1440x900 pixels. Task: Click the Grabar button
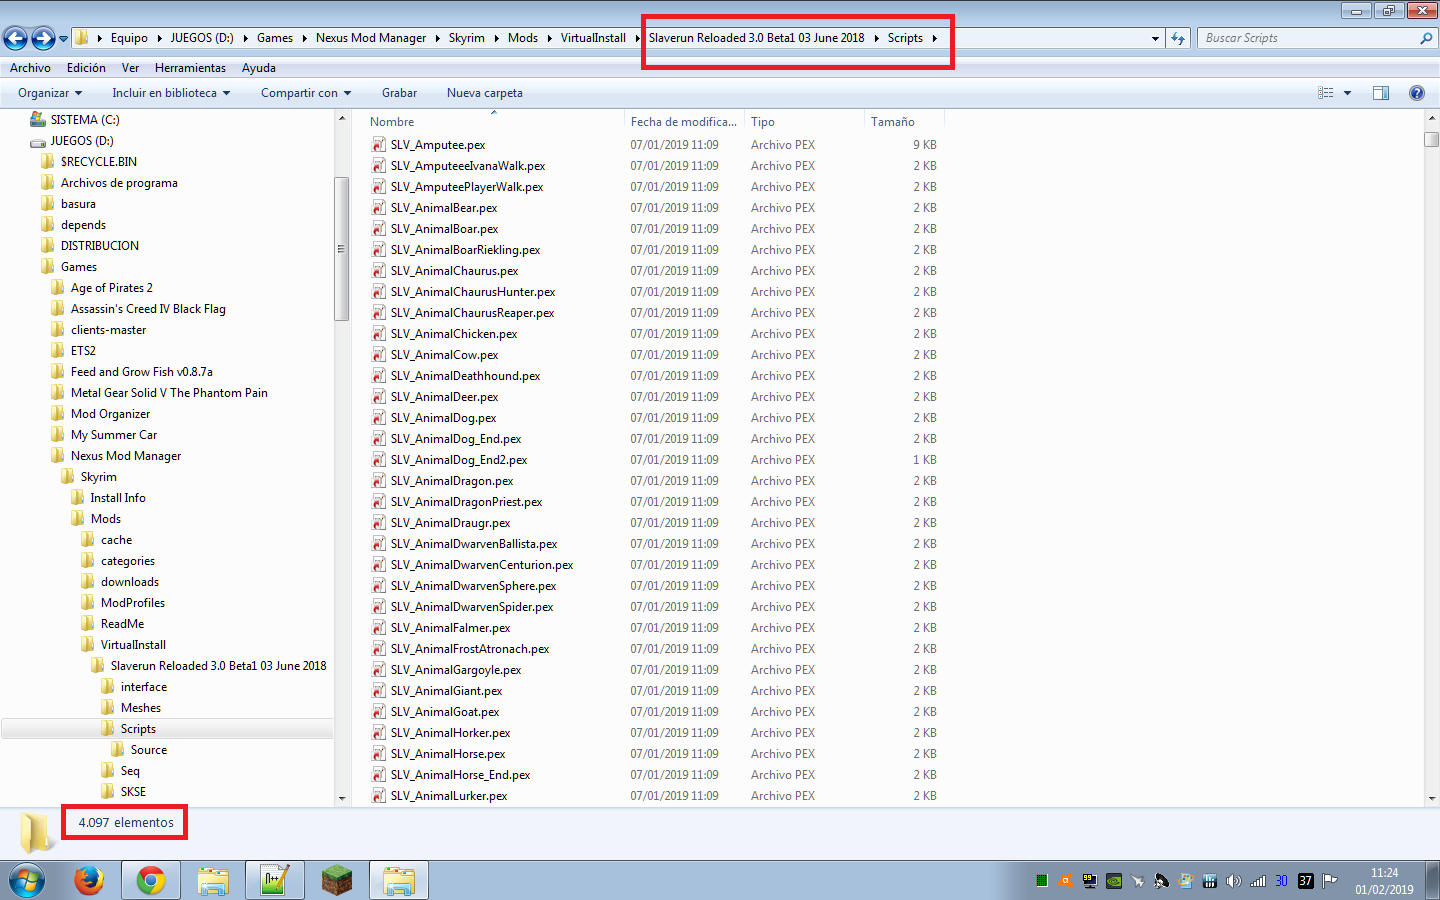tap(399, 93)
